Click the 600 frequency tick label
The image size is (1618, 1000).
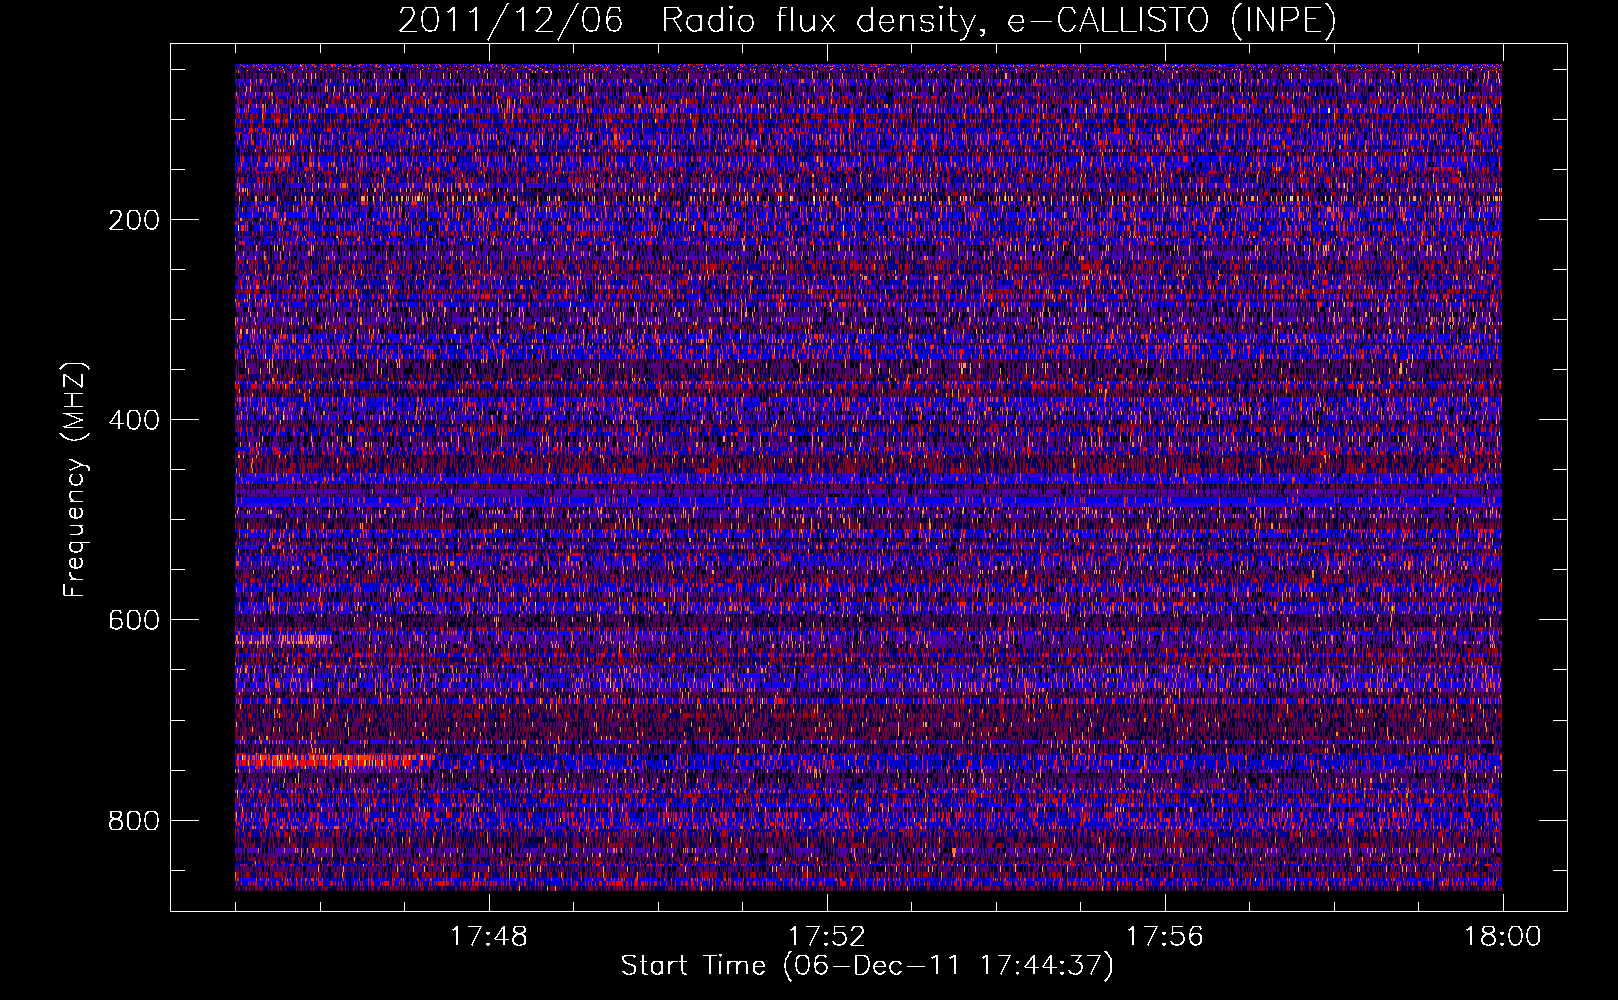point(133,620)
